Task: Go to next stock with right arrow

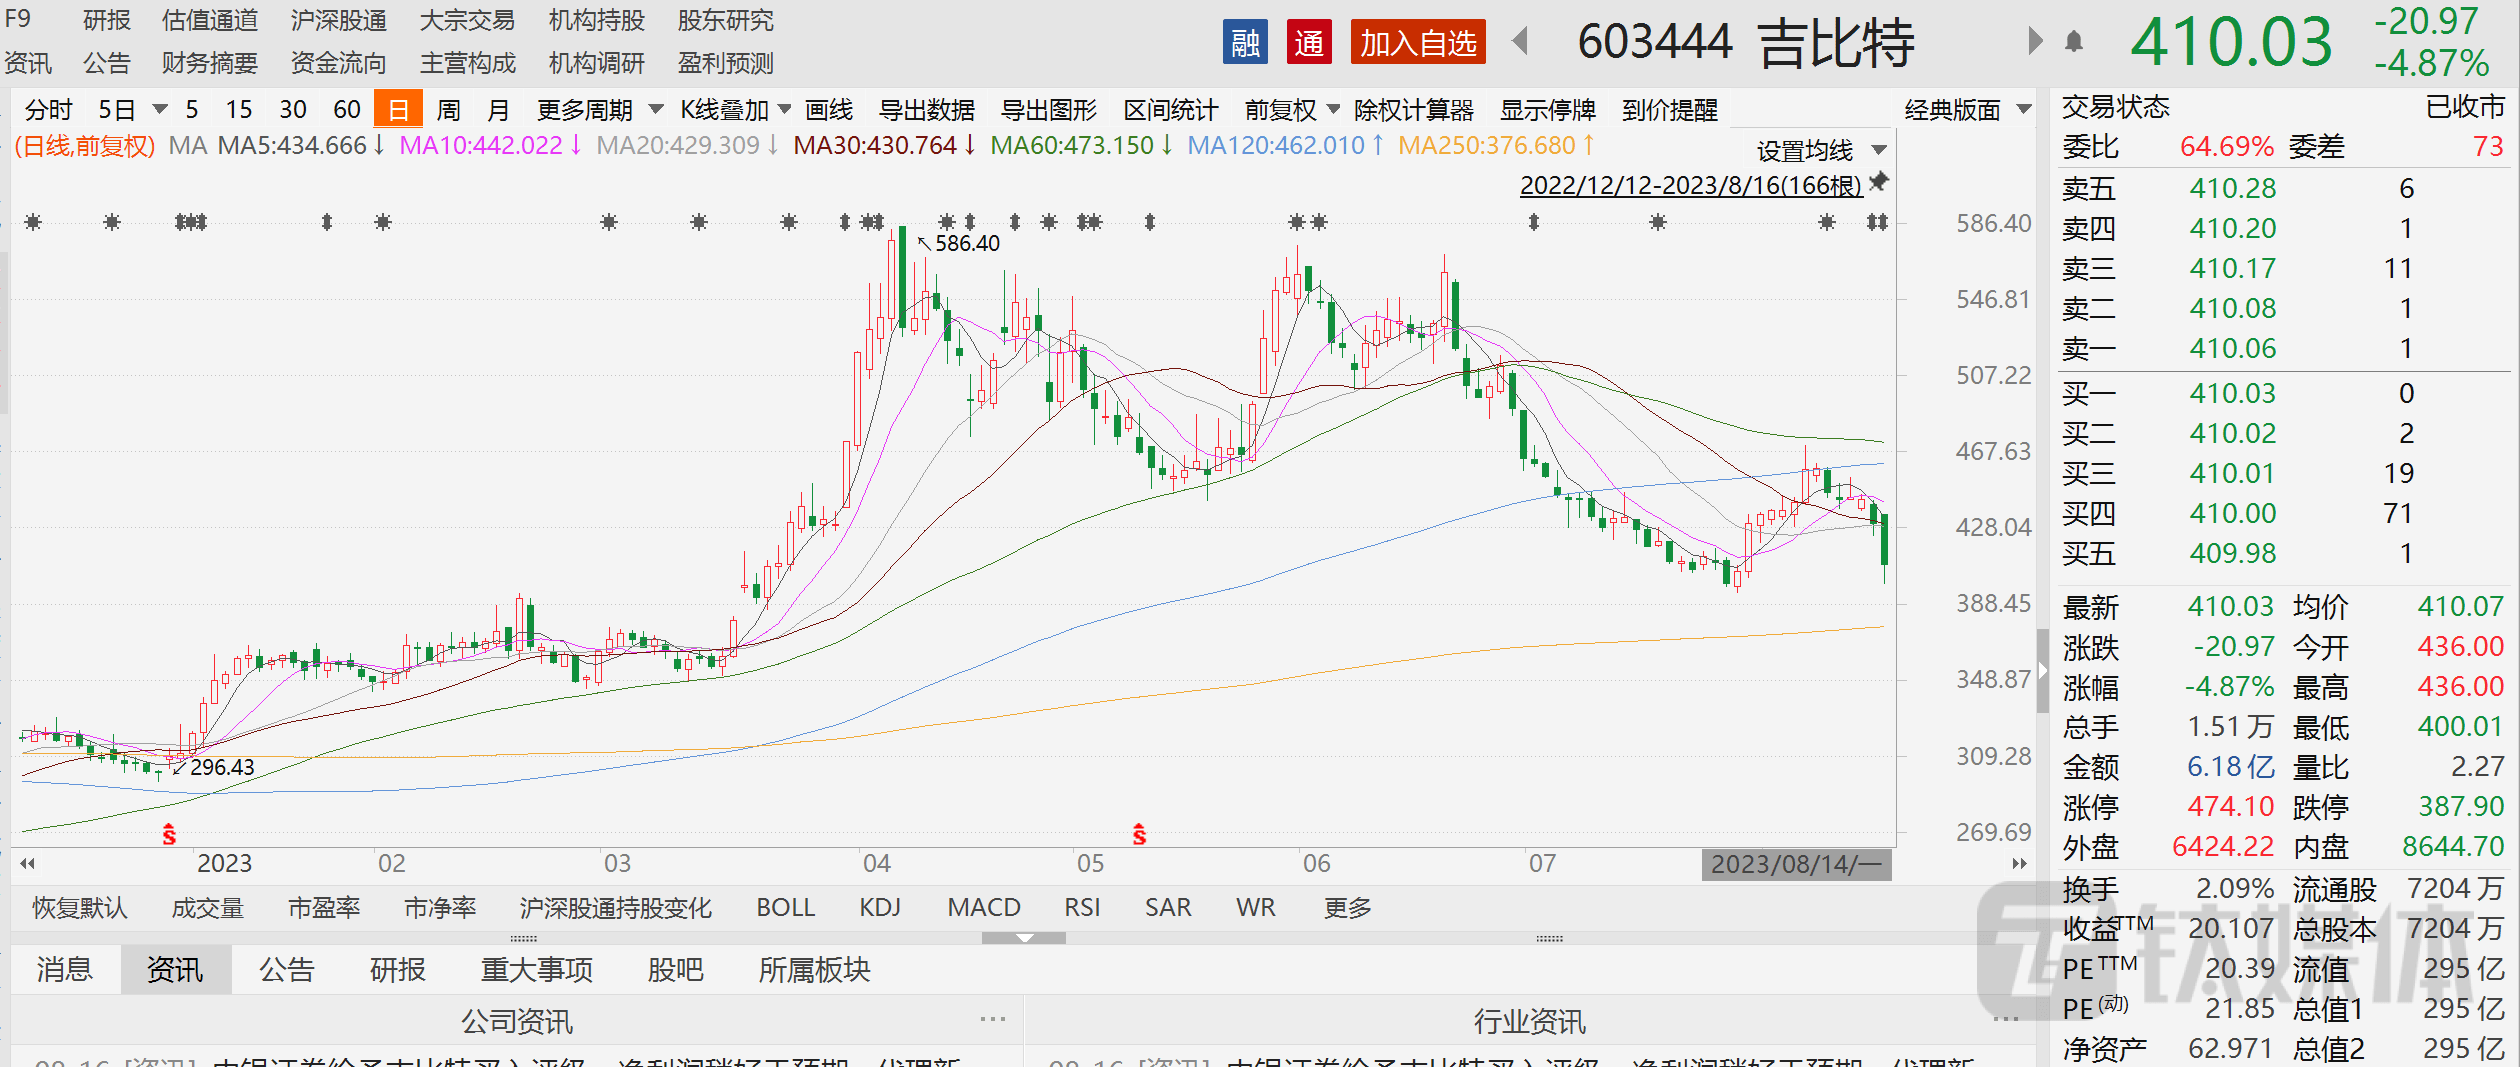Action: click(x=2034, y=41)
